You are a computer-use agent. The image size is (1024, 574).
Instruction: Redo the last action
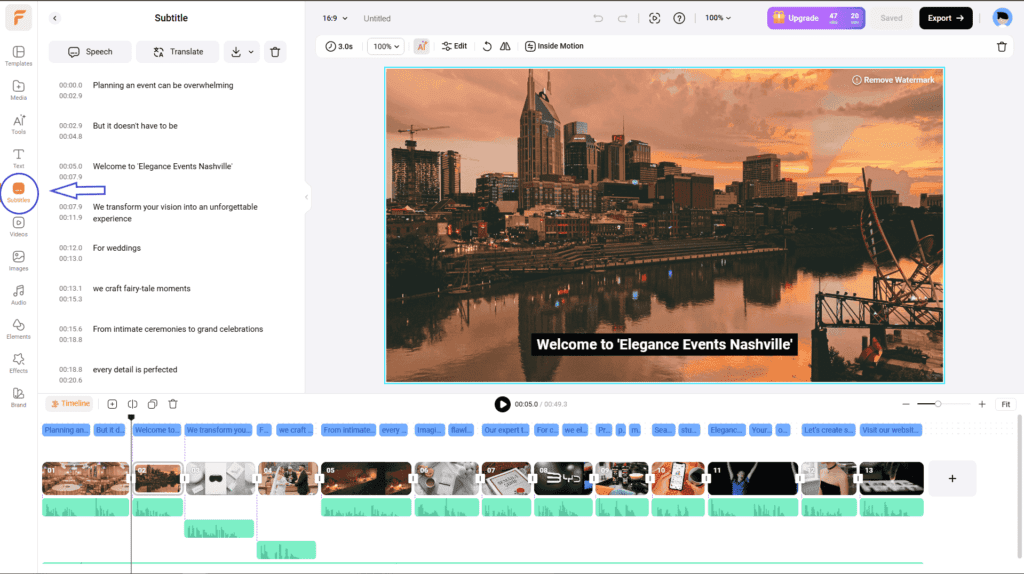tap(622, 18)
